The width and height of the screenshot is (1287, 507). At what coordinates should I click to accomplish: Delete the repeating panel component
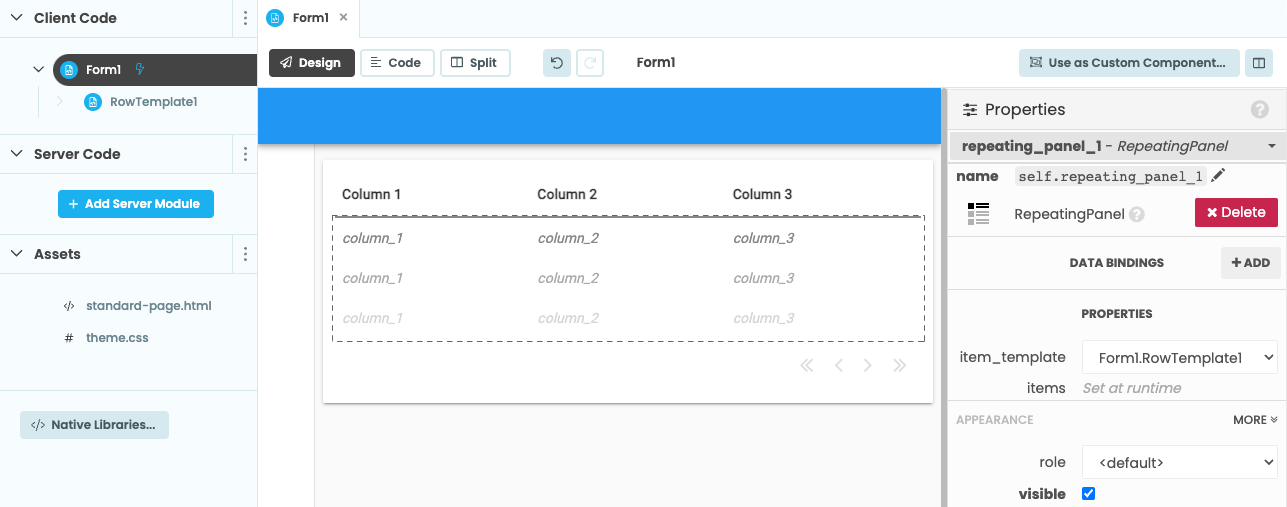[1236, 213]
